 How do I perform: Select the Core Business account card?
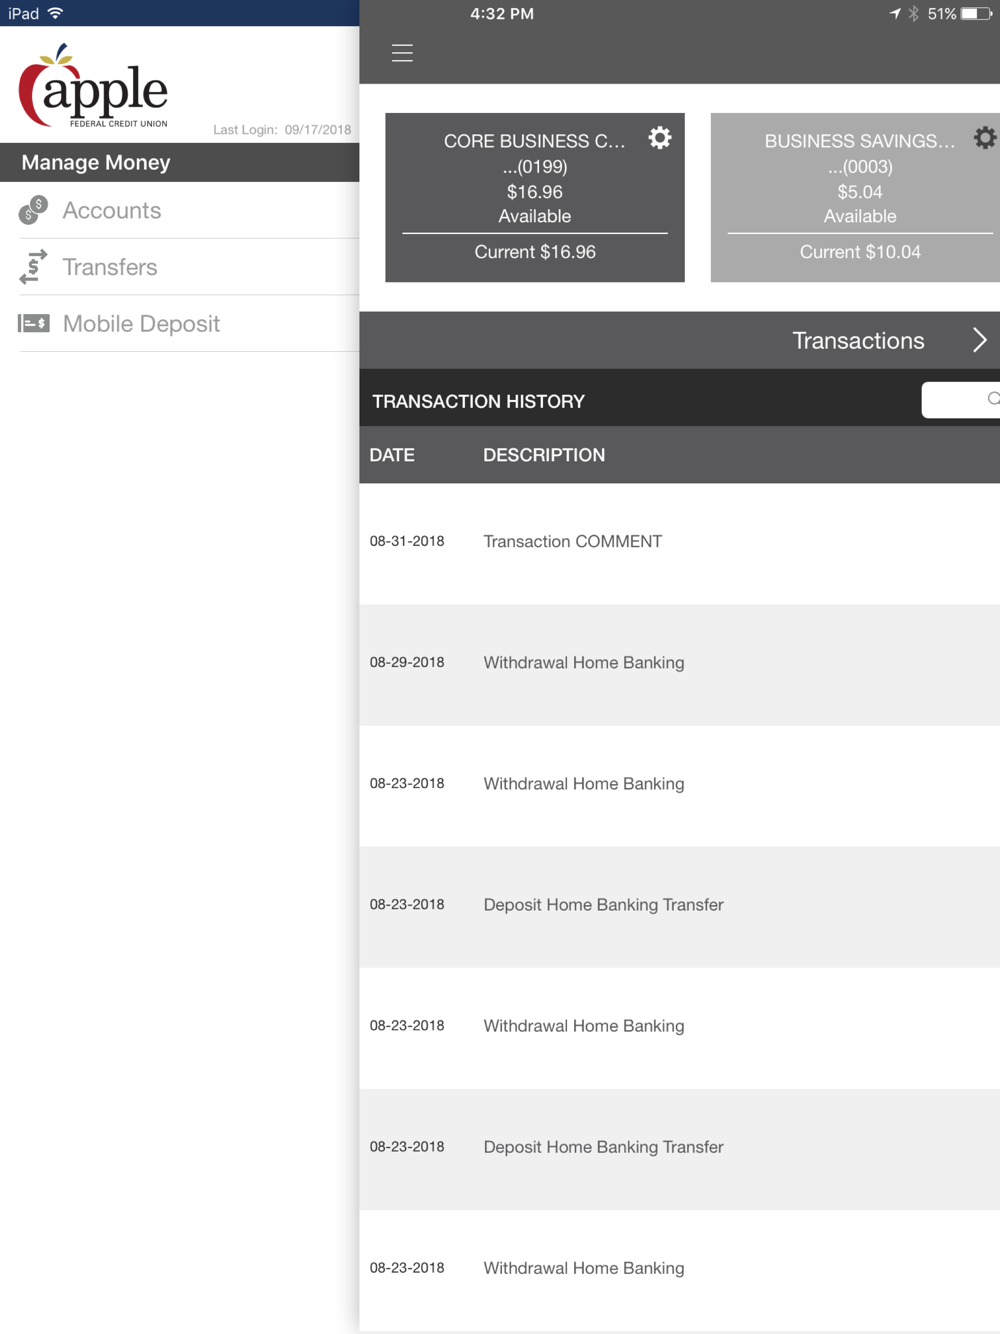pos(535,197)
